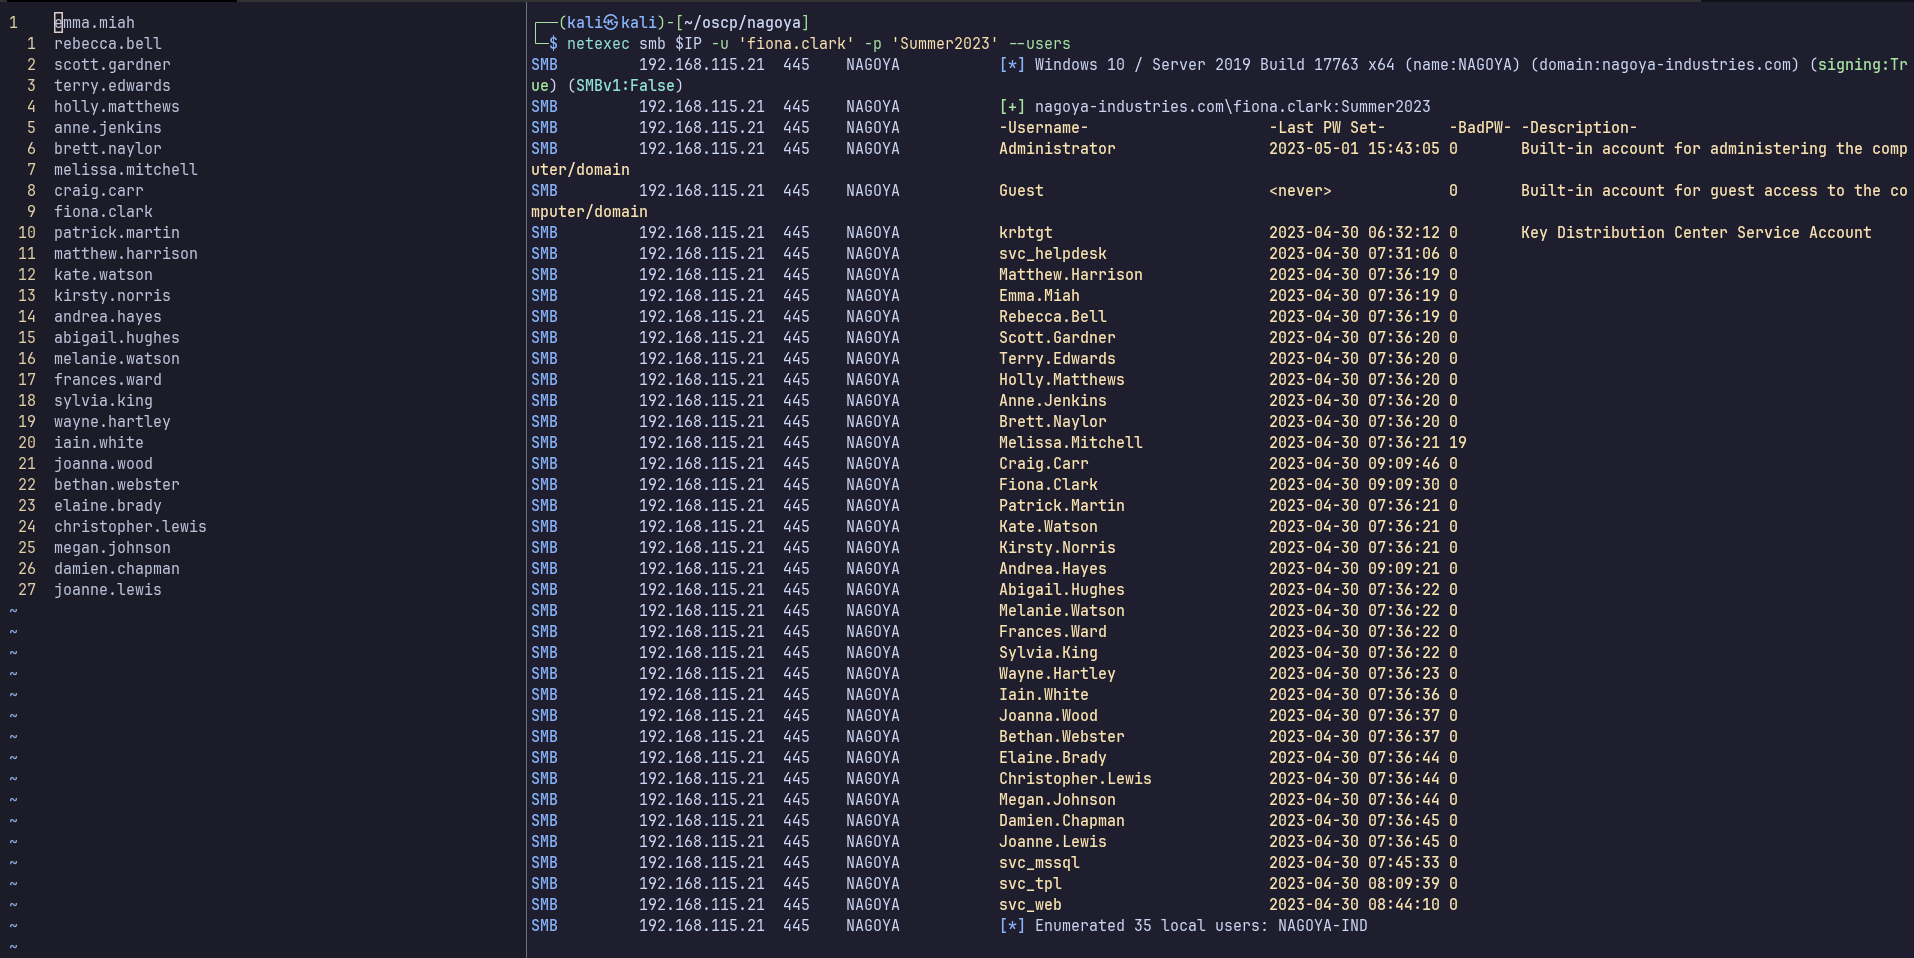Viewport: 1914px width, 958px height.
Task: Click the [+] success marker before nagoya-industries.com
Action: 1012,106
